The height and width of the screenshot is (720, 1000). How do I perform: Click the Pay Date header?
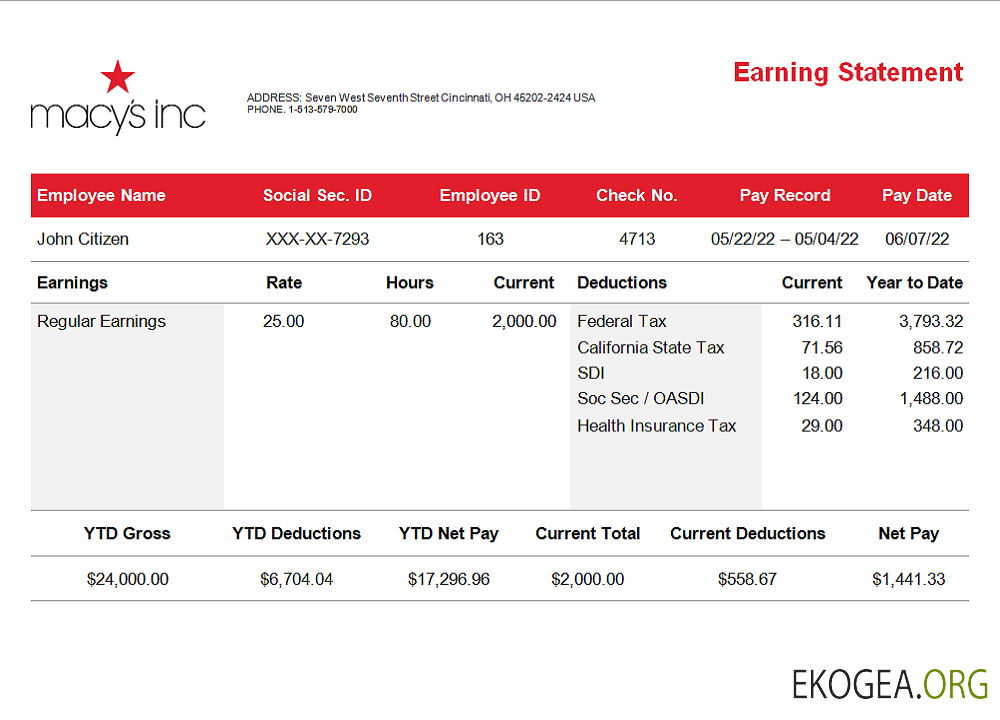917,196
